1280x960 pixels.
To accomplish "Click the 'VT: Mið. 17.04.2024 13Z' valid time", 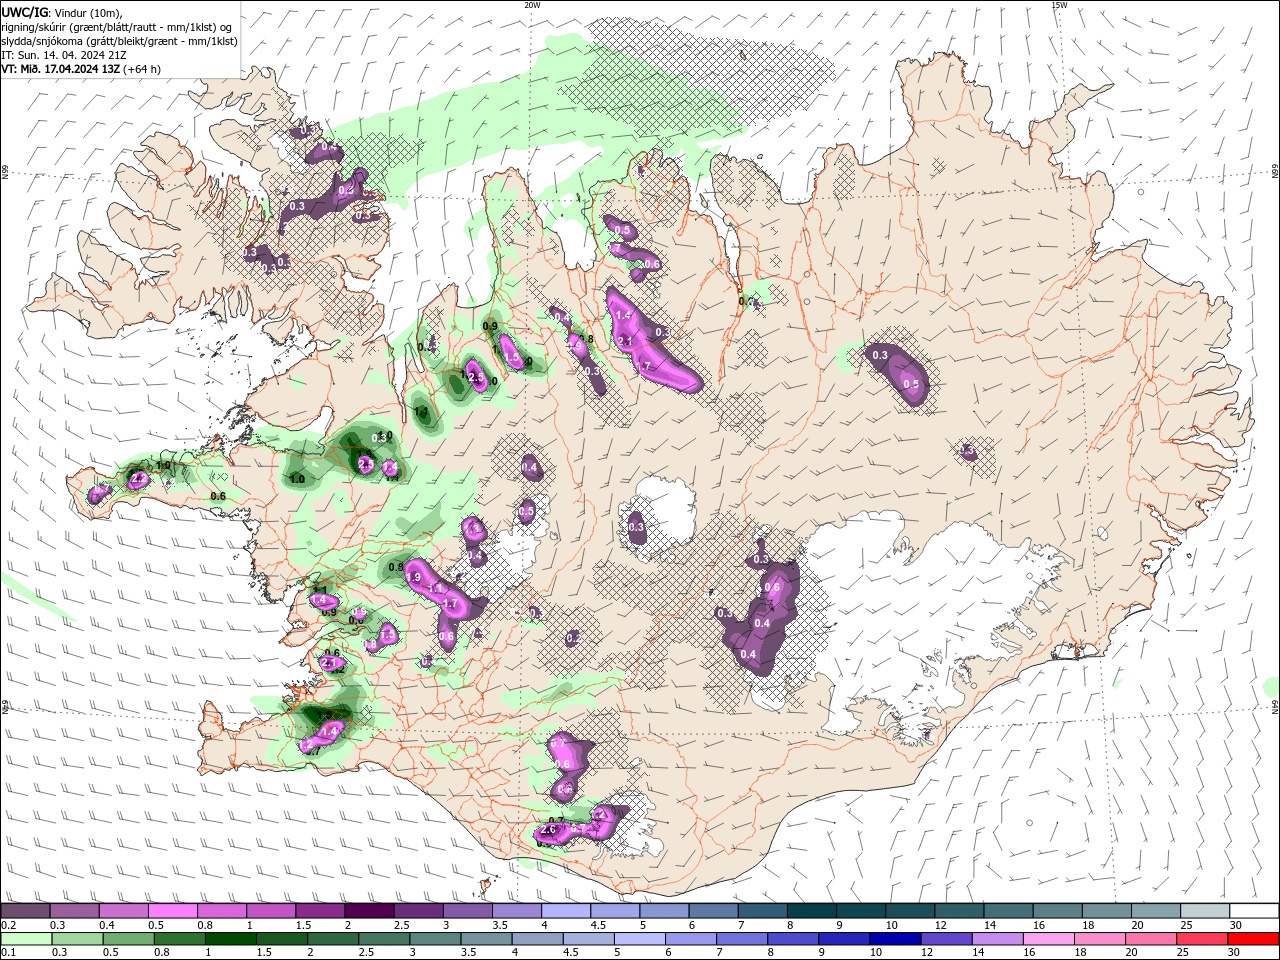I will pos(61,69).
